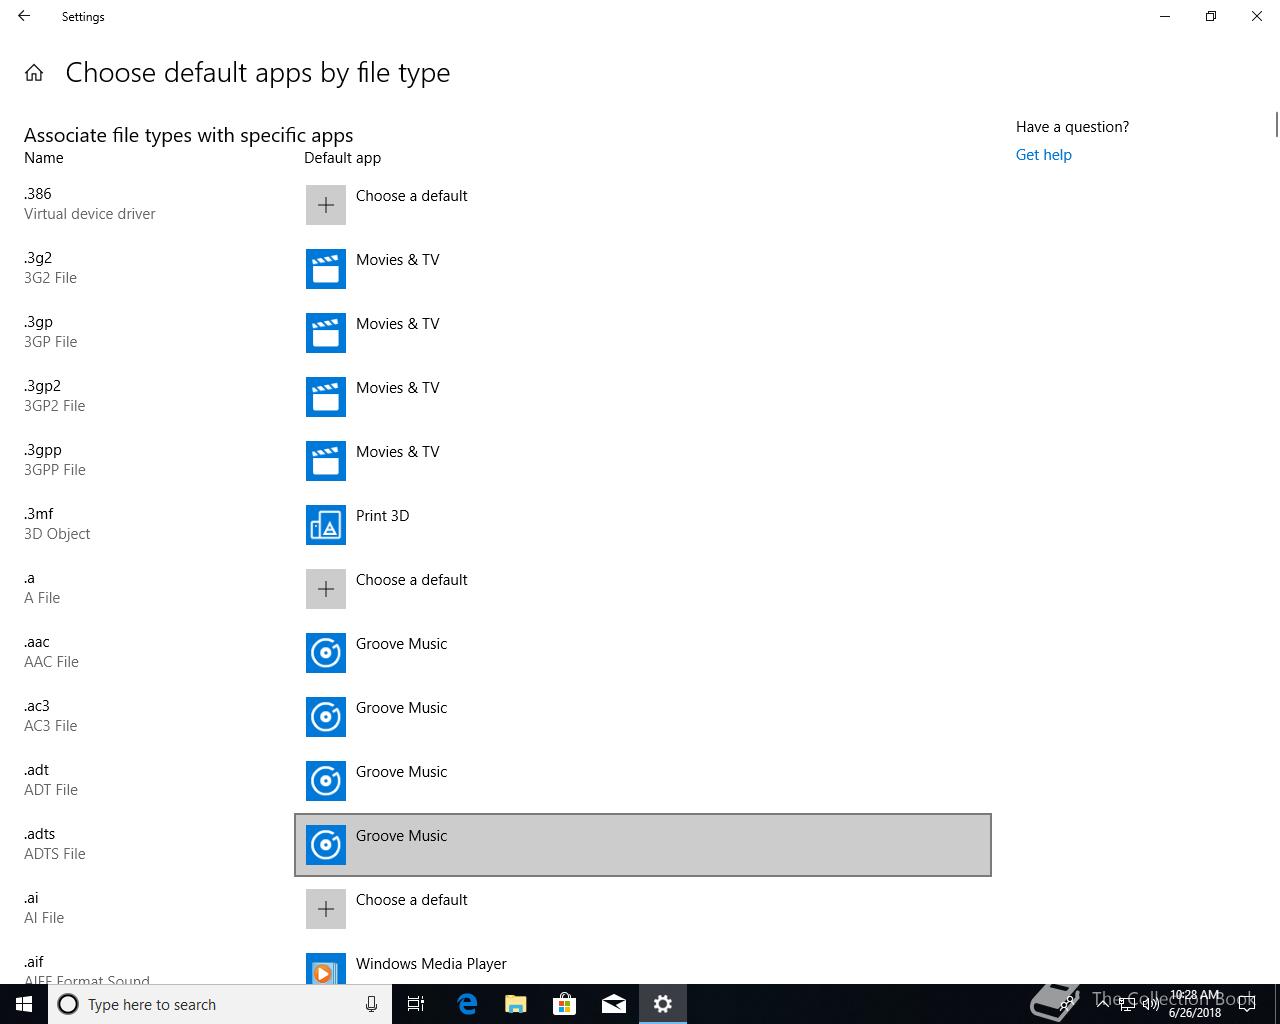Viewport: 1280px width, 1024px height.
Task: Click the Name column header
Action: pyautogui.click(x=44, y=158)
